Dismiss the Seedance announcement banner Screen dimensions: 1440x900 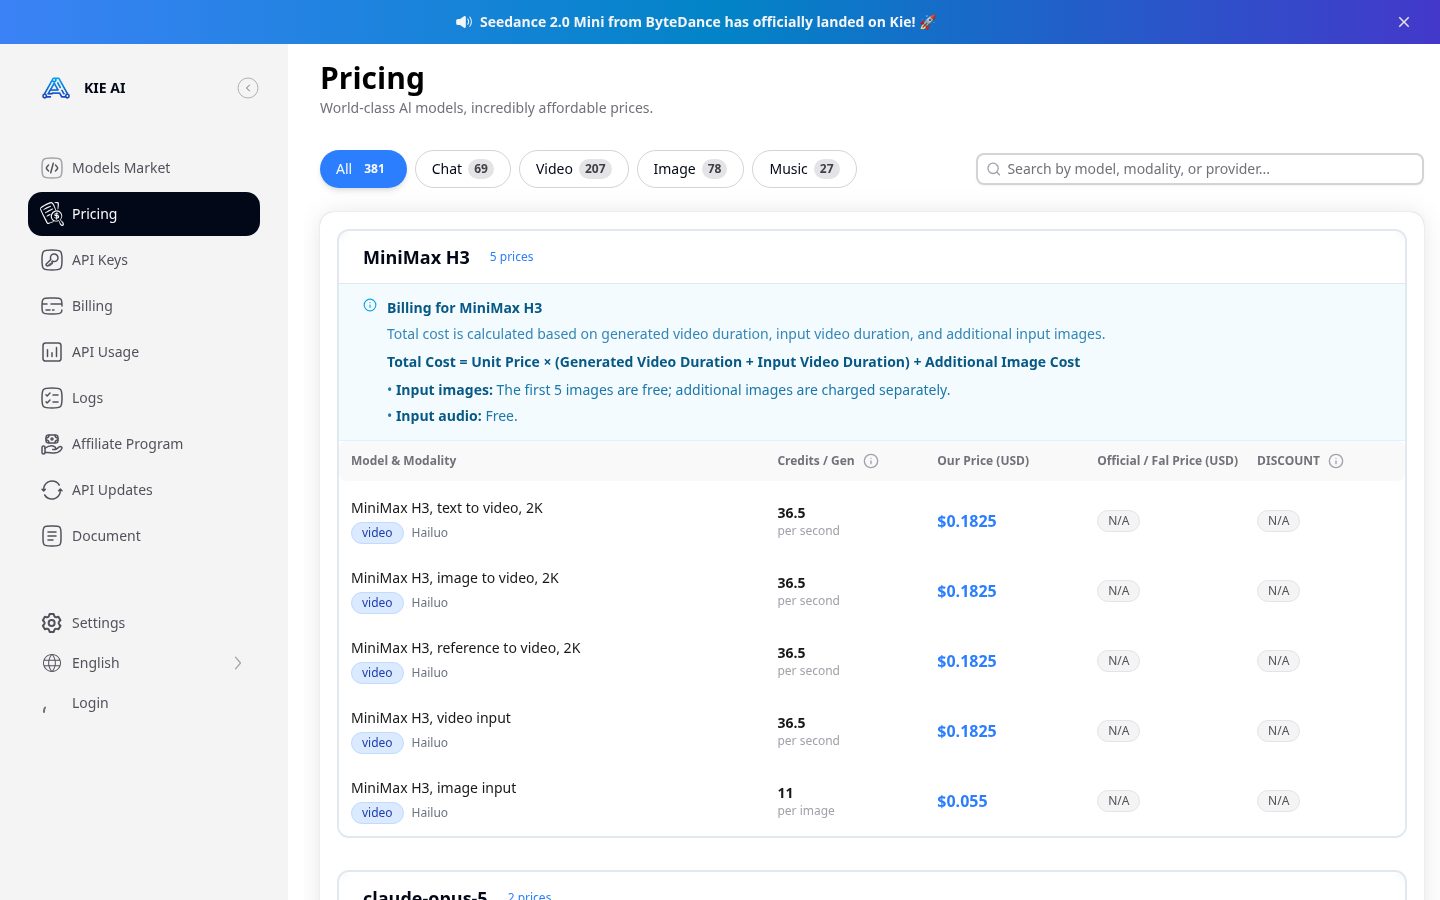(1404, 22)
